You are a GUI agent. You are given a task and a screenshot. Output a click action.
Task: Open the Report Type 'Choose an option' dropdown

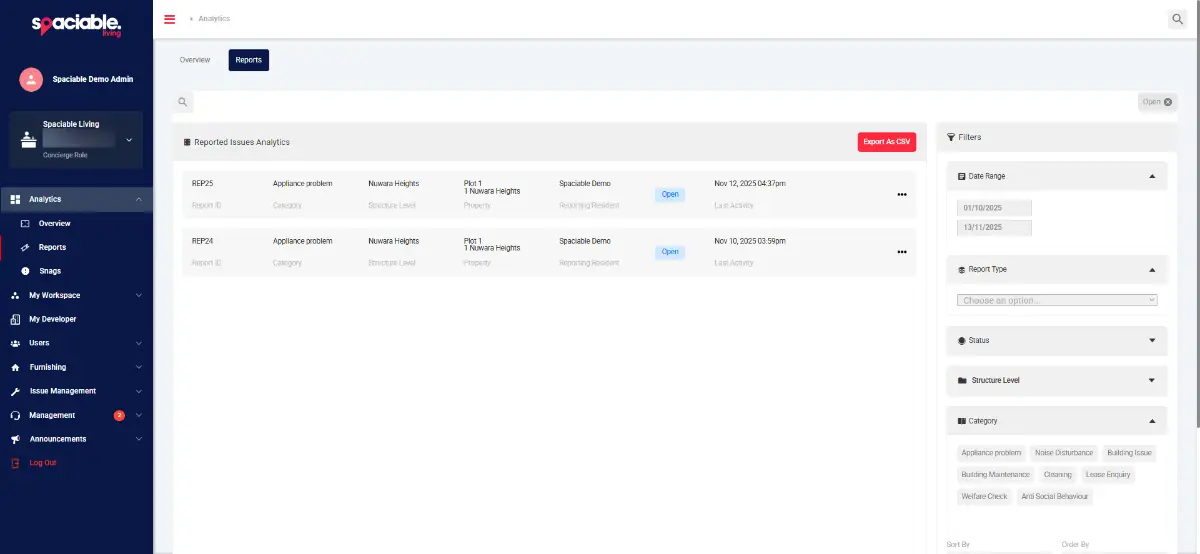(1057, 300)
